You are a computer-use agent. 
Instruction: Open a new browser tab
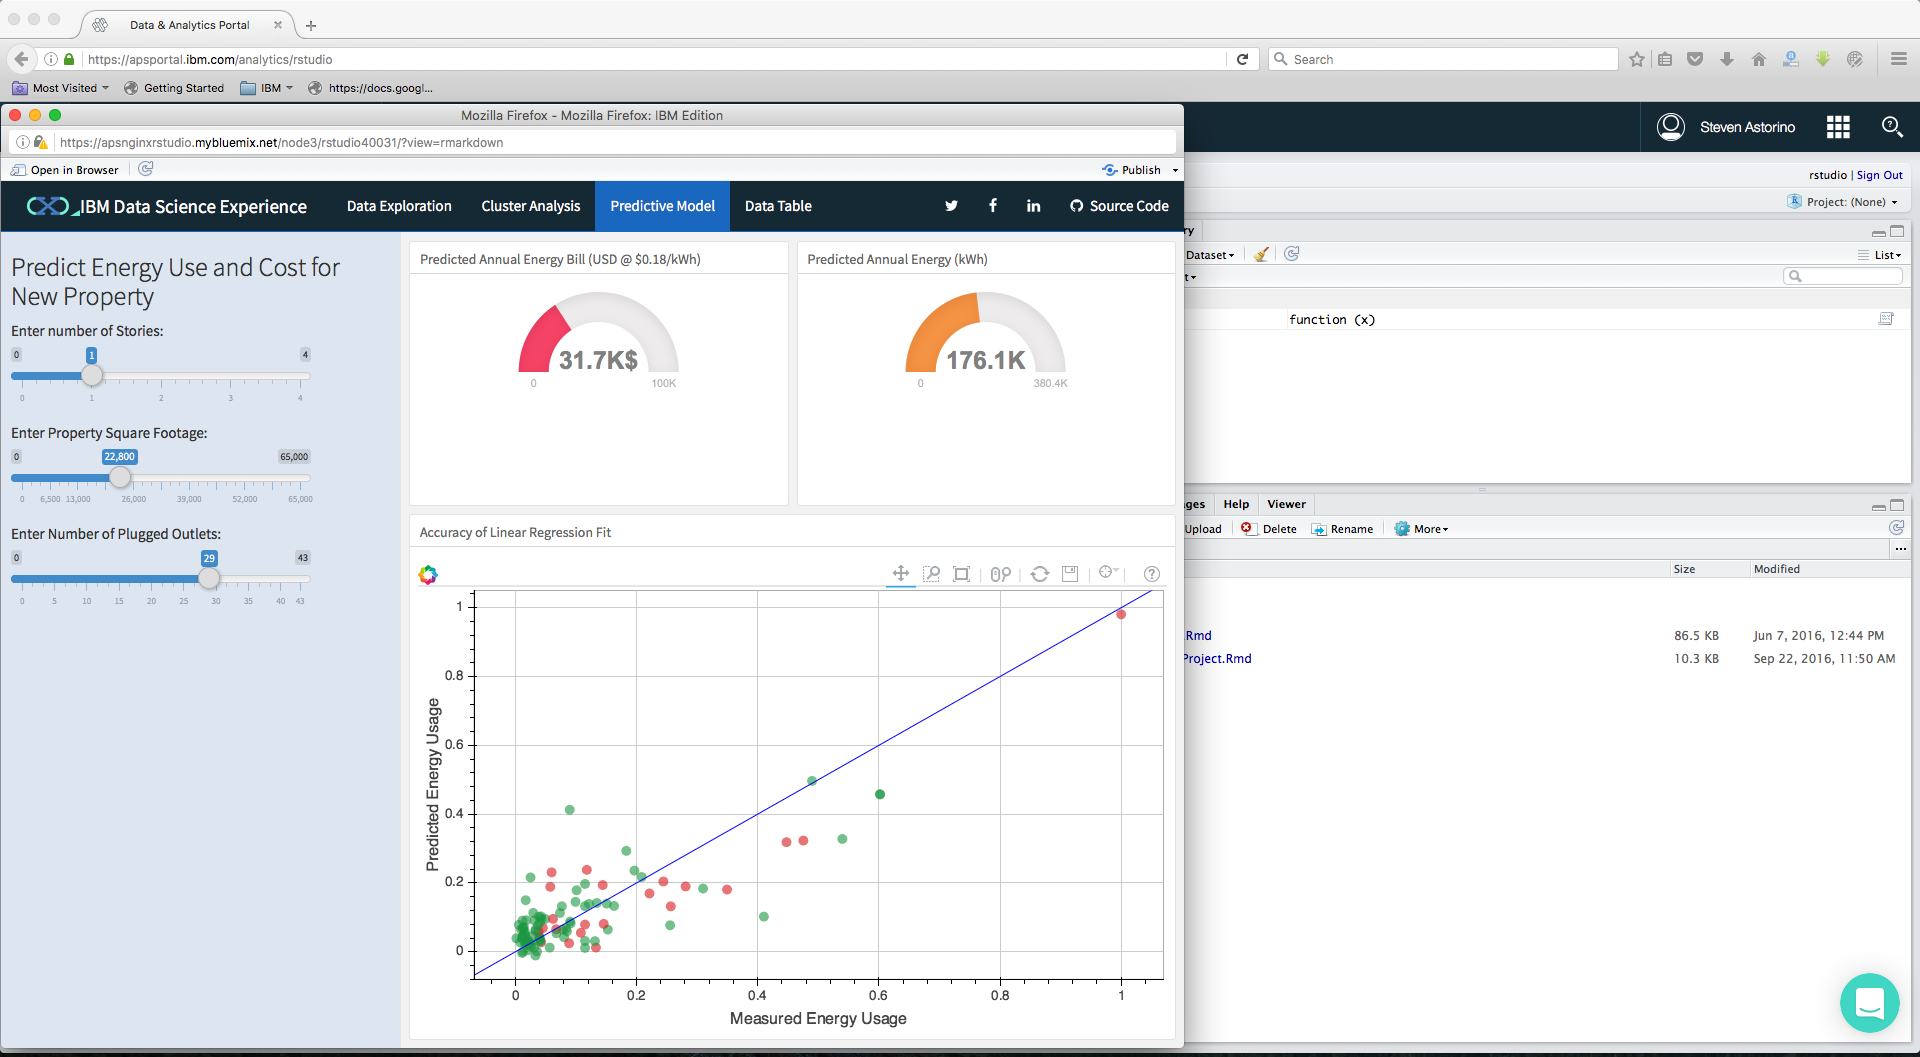[311, 25]
